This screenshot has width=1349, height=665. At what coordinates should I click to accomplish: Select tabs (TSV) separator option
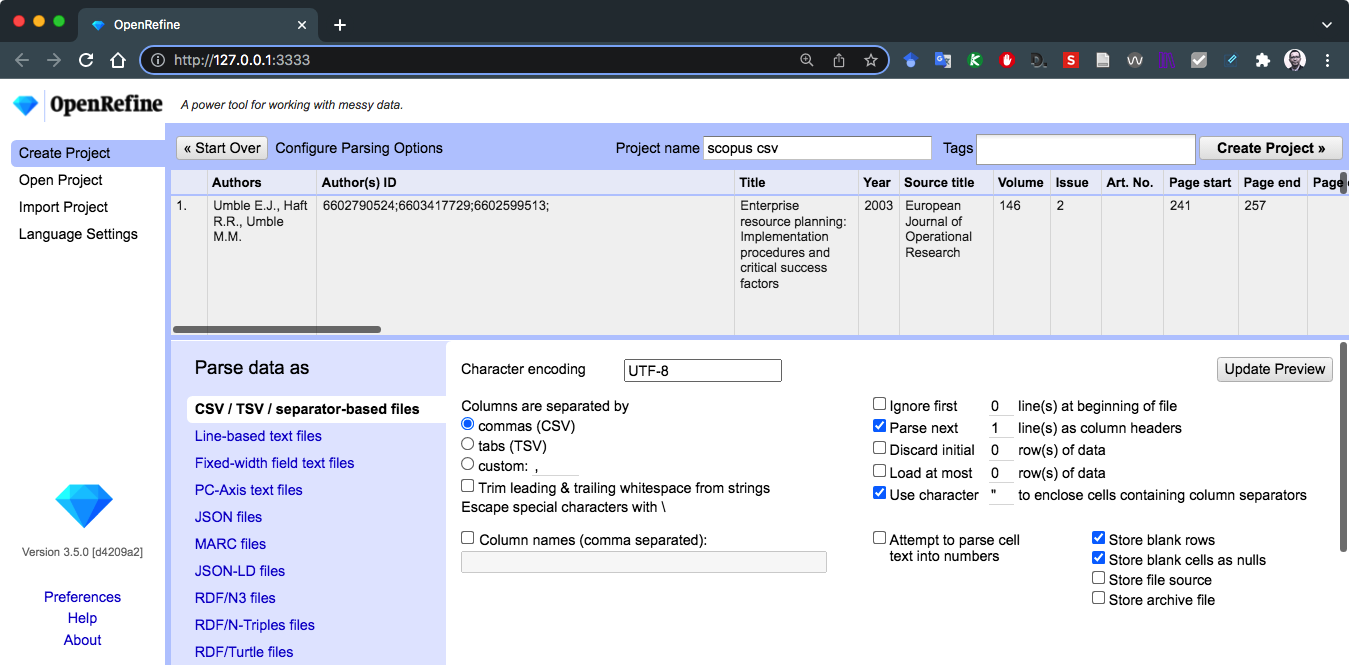467,446
